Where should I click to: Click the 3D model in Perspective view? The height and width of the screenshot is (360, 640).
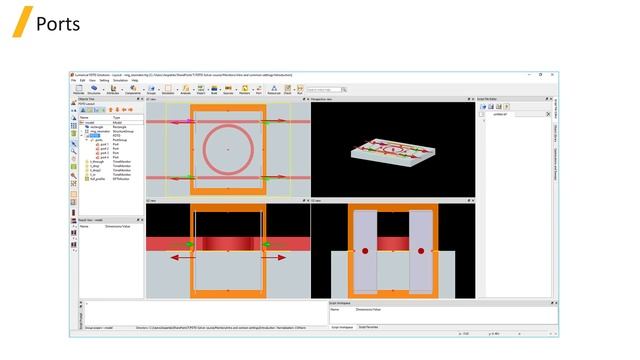[x=393, y=153]
